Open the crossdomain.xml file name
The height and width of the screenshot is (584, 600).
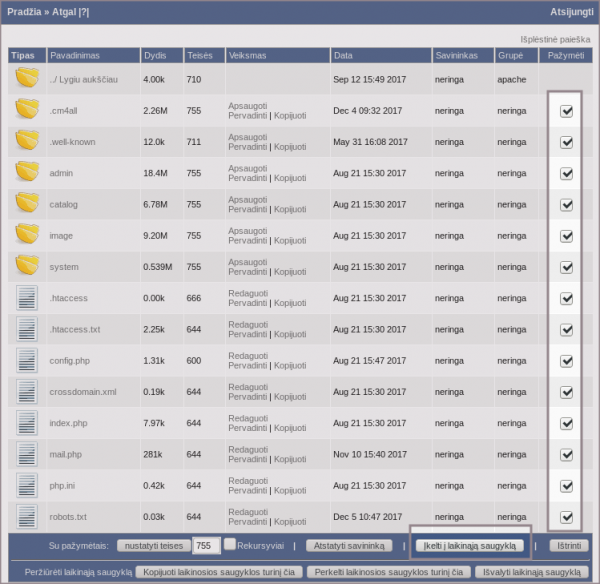point(83,392)
